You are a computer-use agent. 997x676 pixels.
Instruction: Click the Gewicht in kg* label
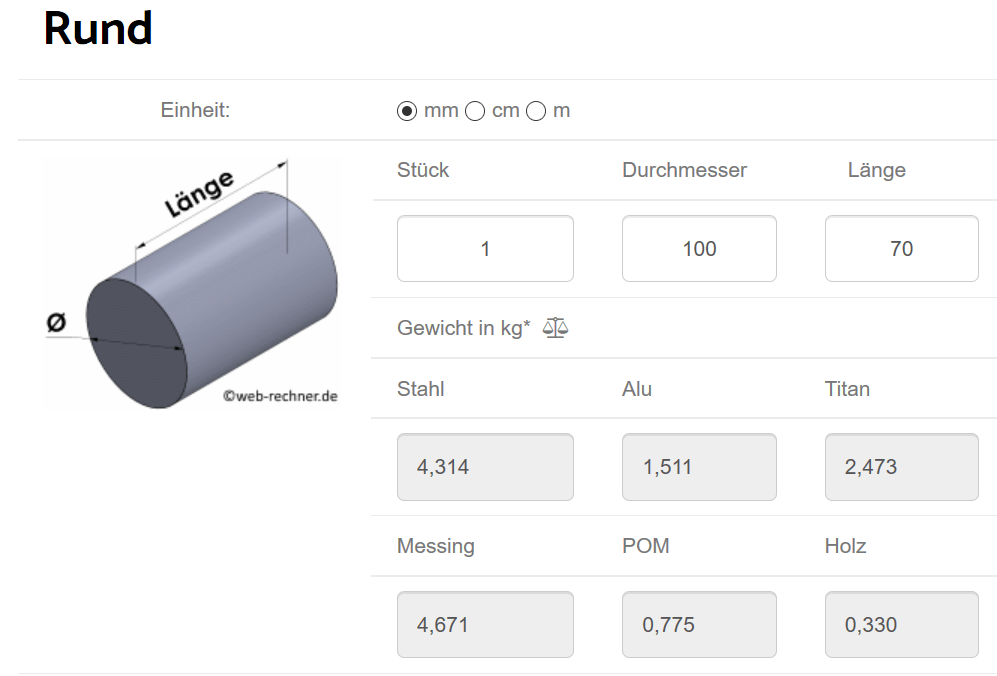coord(464,328)
